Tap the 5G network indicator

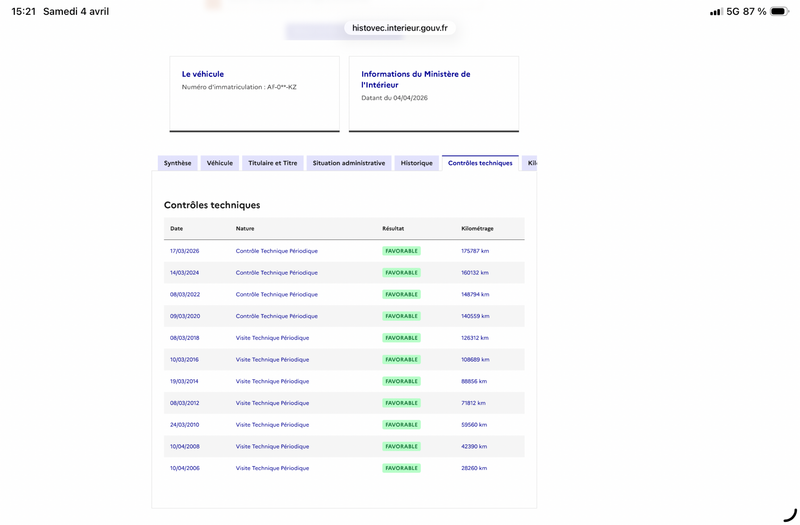[733, 11]
